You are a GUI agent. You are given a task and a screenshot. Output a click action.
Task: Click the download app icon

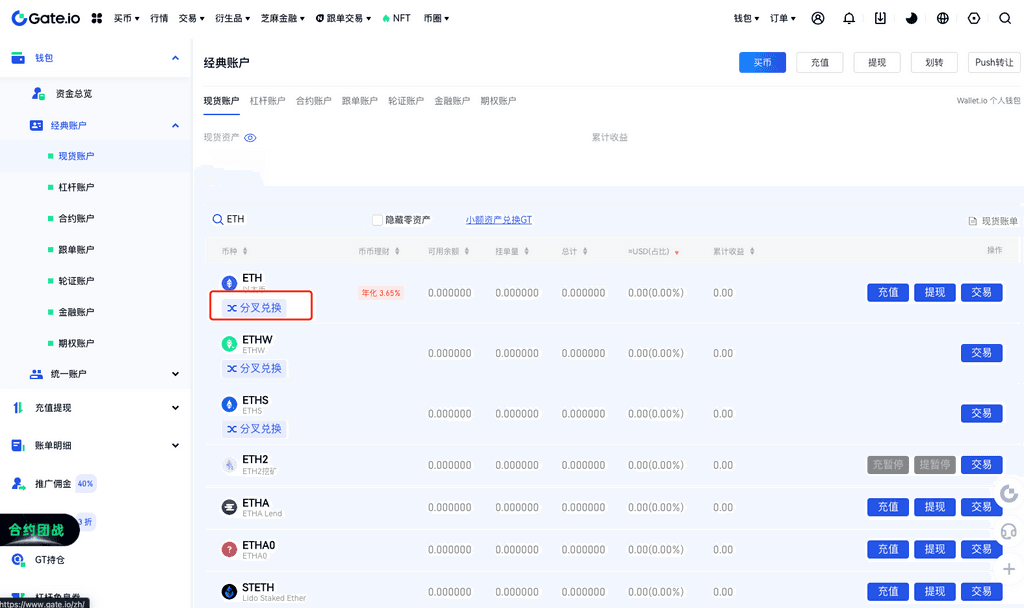880,18
